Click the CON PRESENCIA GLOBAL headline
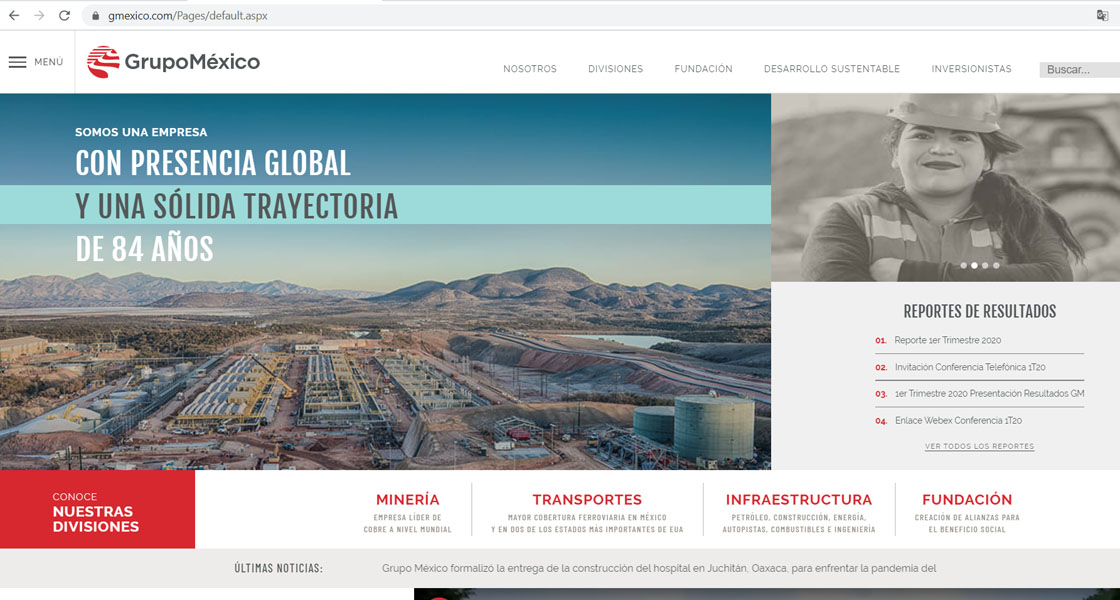Screen dimensions: 1120x600 pos(213,163)
